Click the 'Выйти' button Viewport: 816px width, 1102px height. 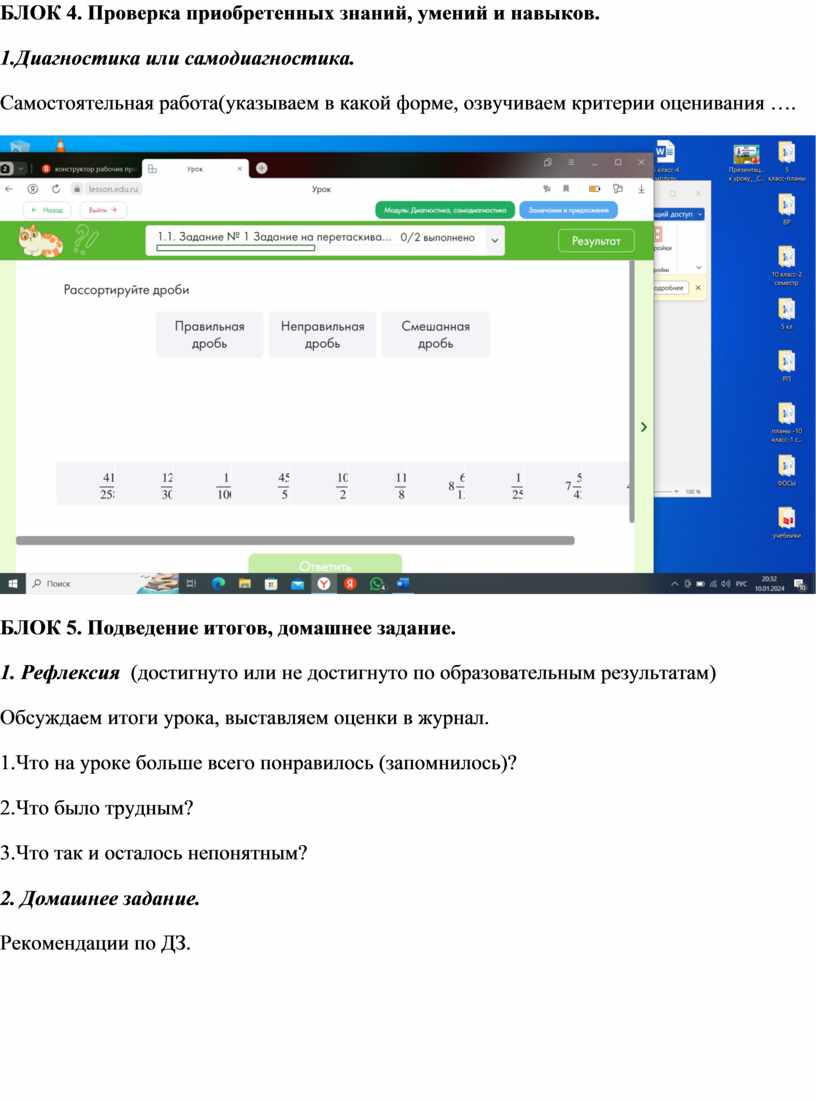[103, 210]
